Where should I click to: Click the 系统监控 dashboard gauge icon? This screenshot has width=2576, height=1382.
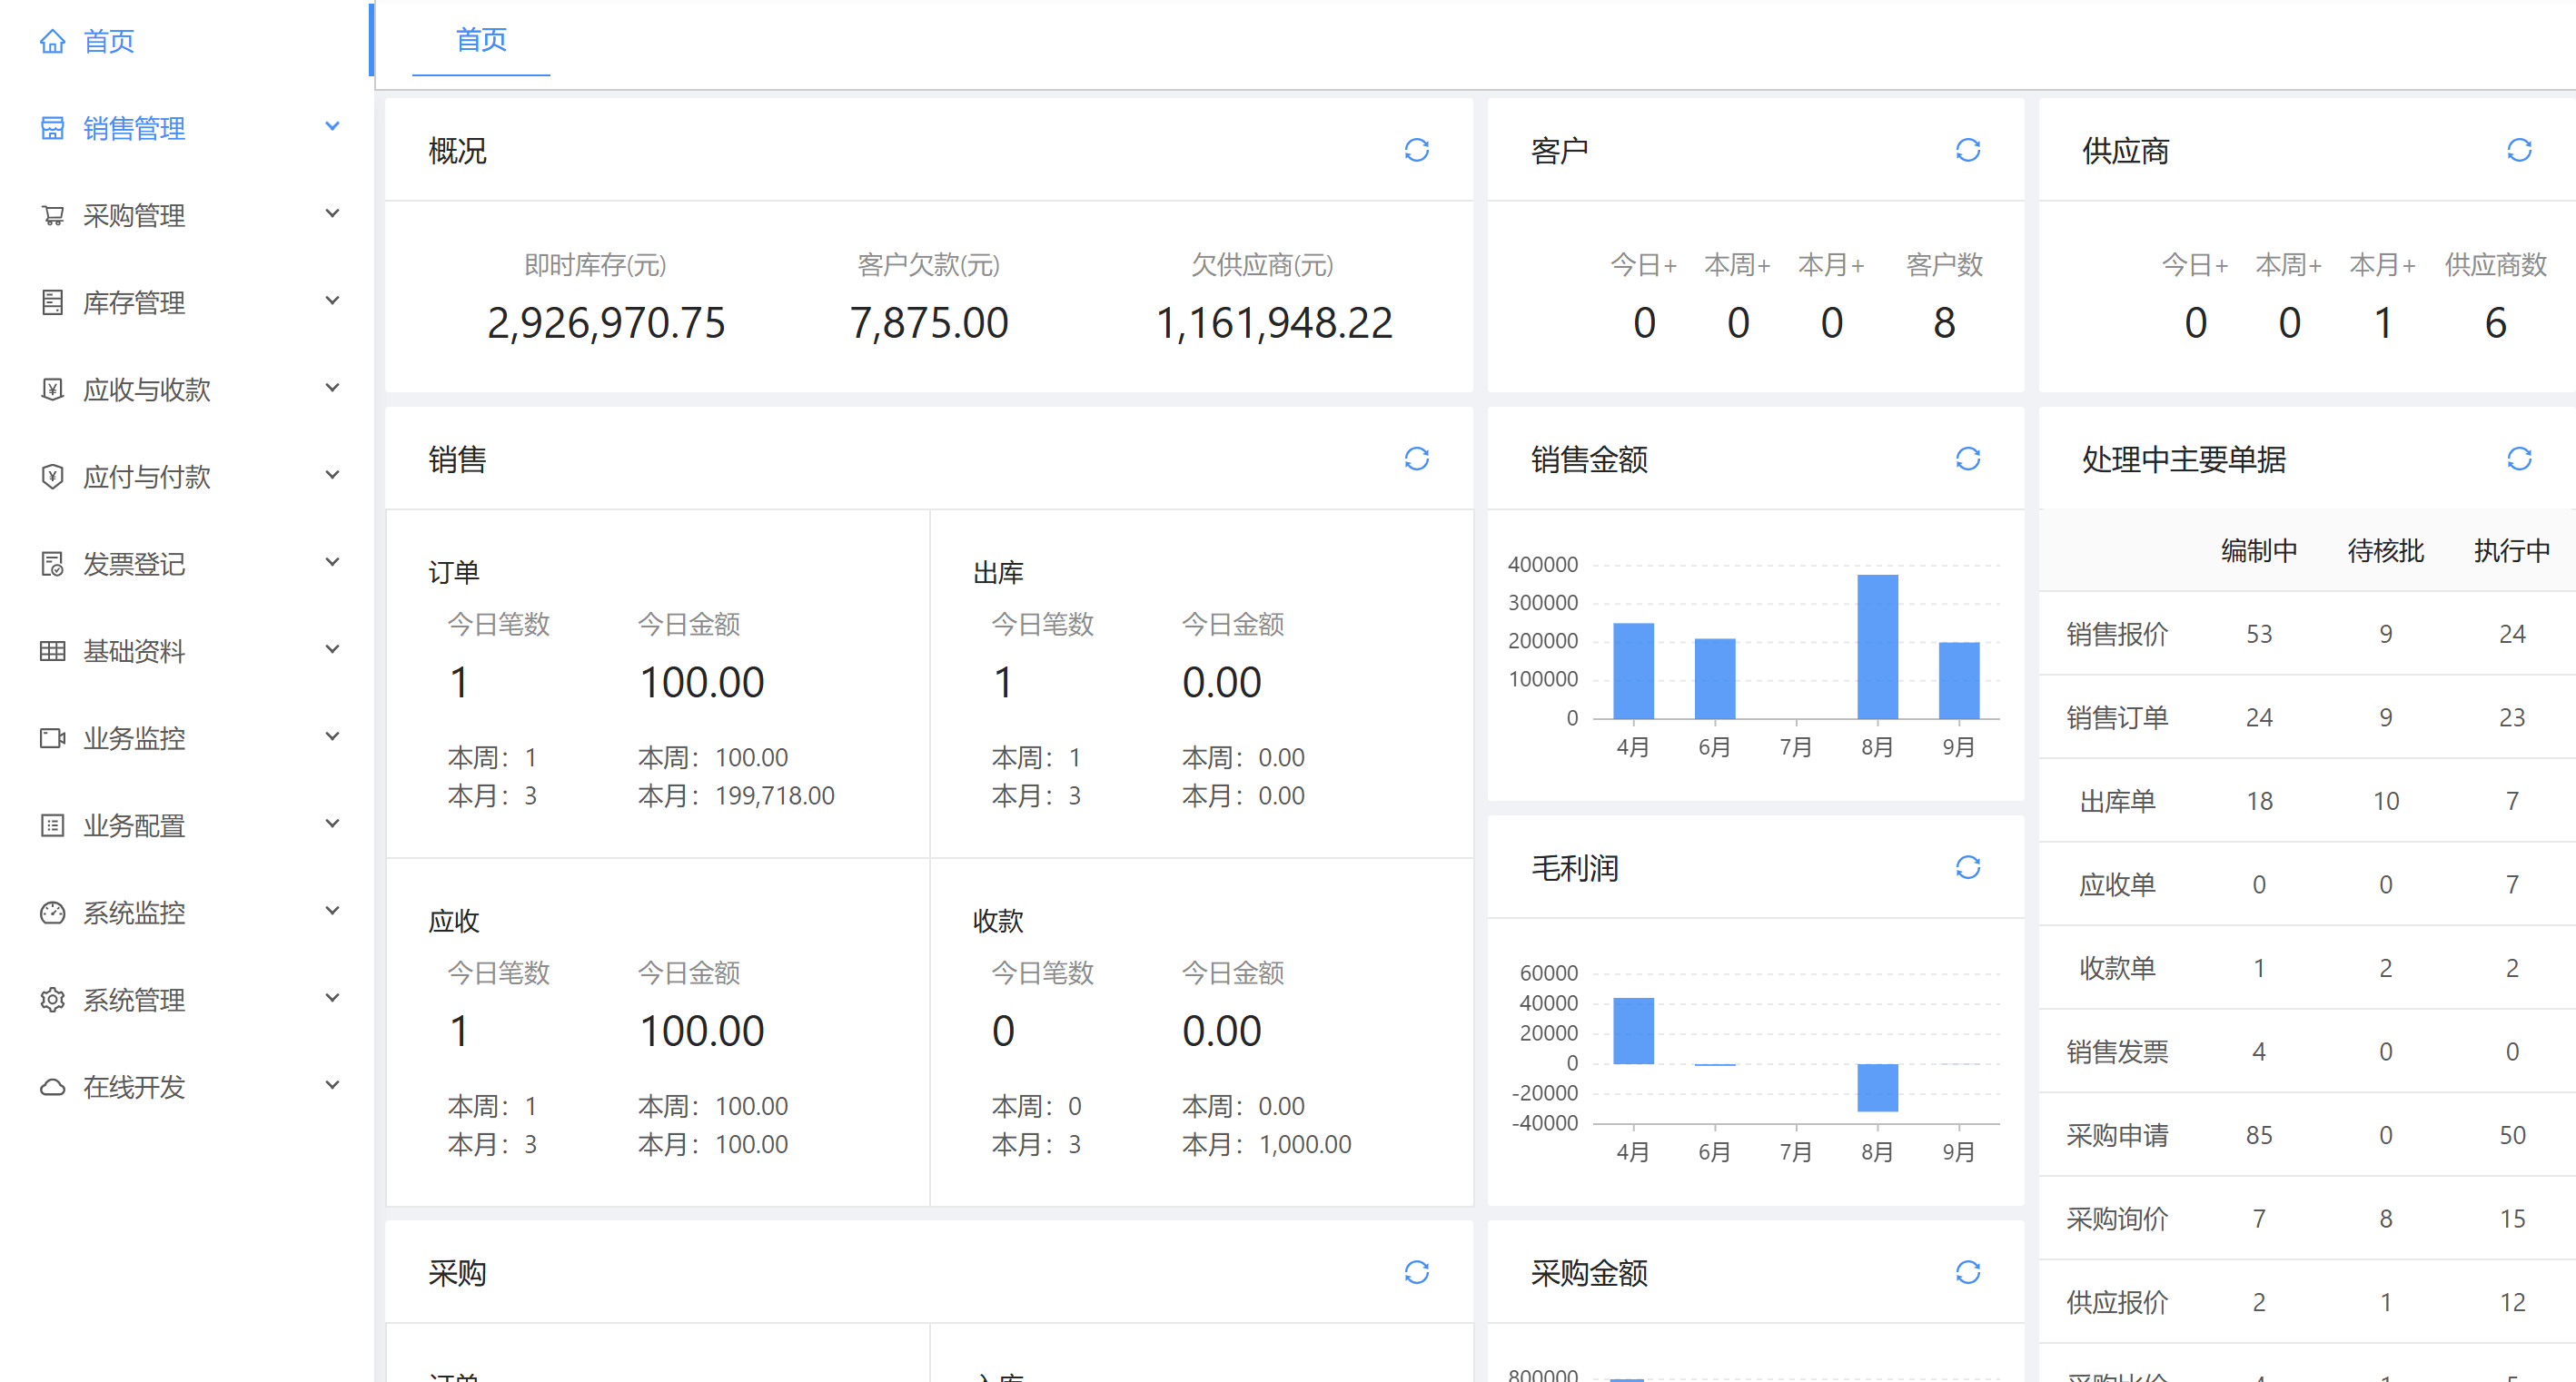(x=53, y=912)
